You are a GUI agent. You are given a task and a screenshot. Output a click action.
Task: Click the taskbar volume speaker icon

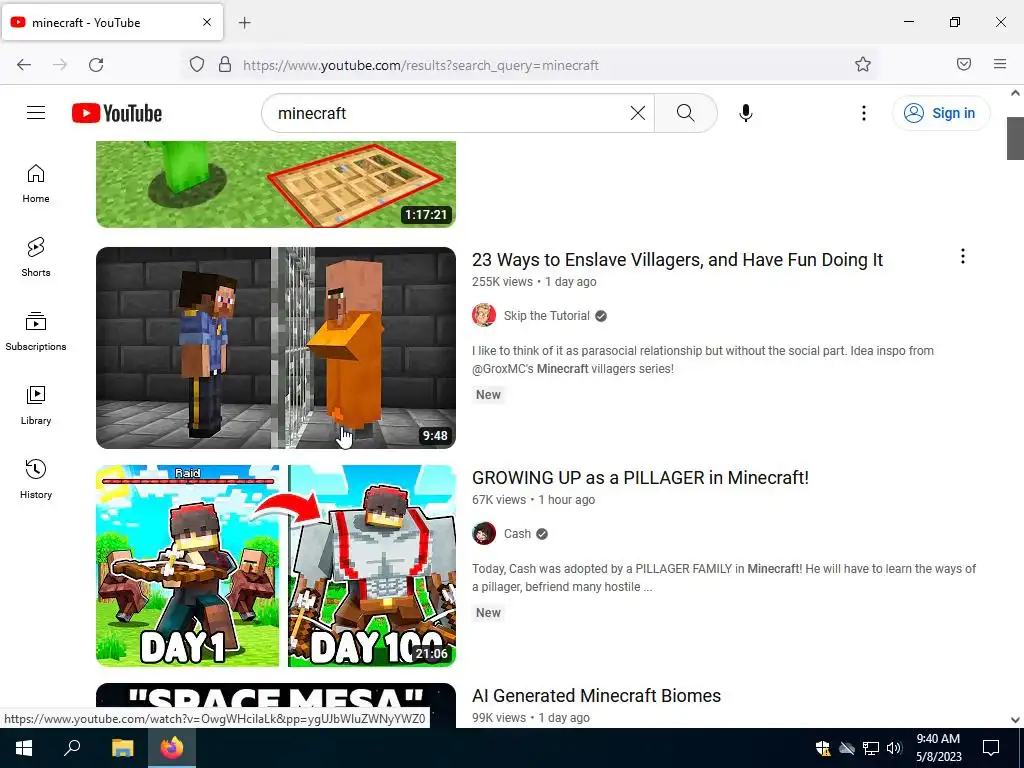tap(894, 748)
